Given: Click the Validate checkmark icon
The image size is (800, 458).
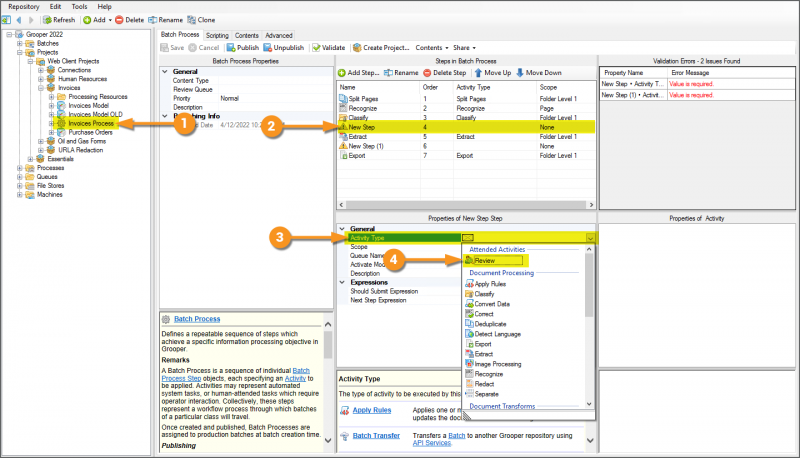Looking at the screenshot, I should point(316,47).
